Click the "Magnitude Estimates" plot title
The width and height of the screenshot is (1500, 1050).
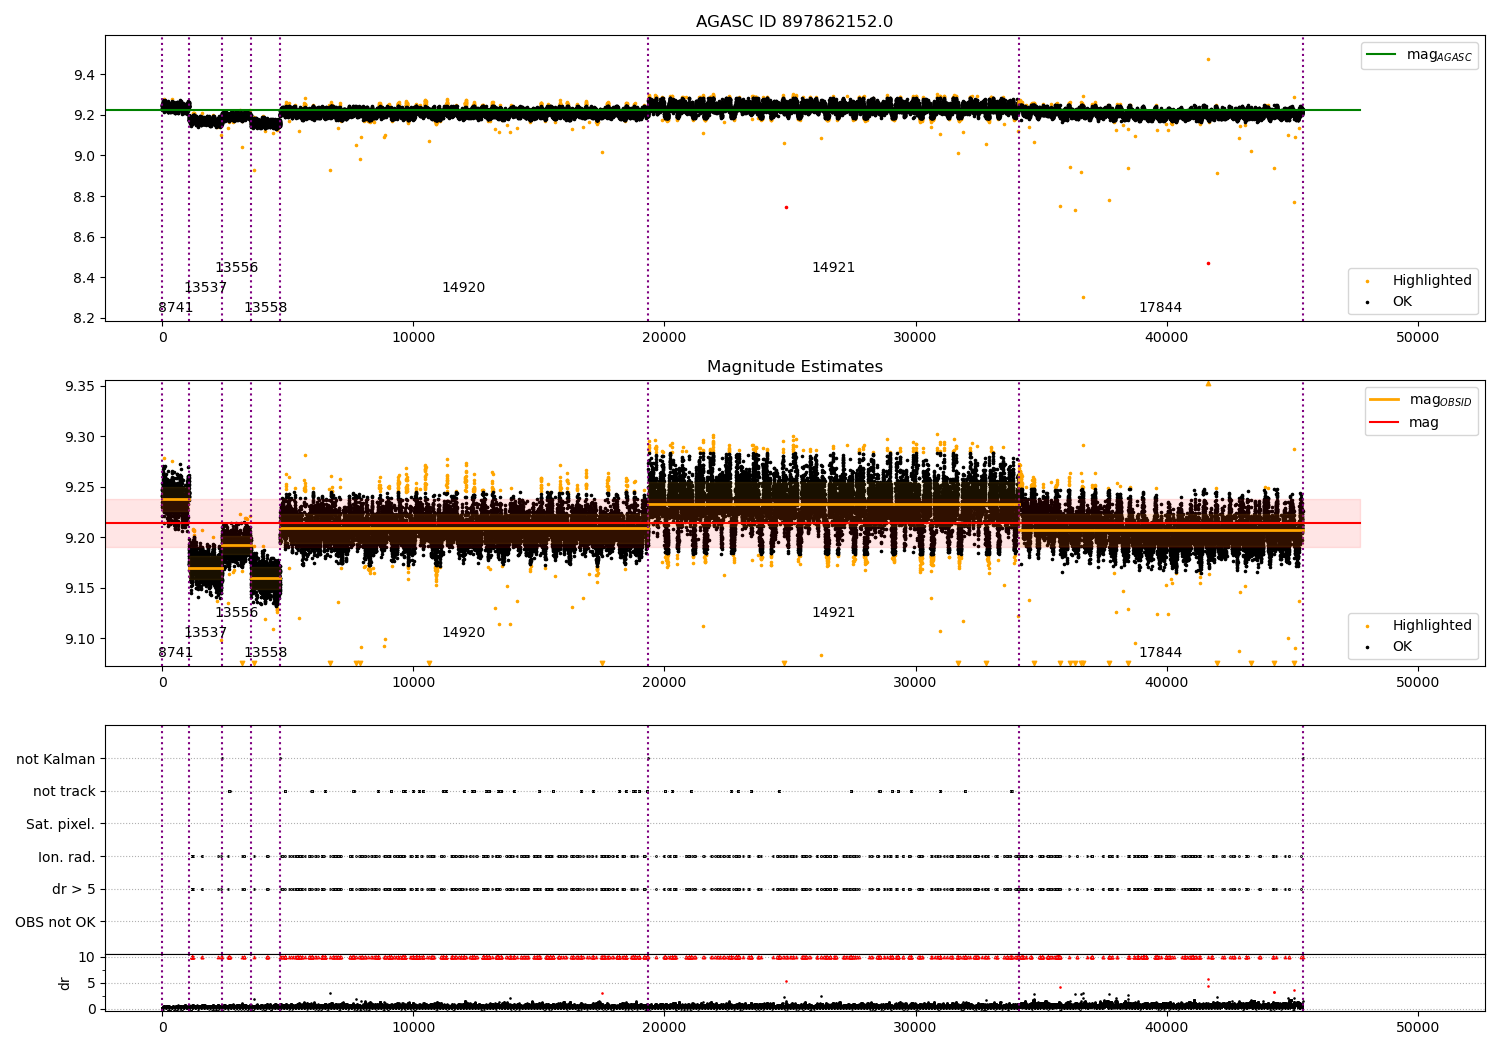(794, 367)
